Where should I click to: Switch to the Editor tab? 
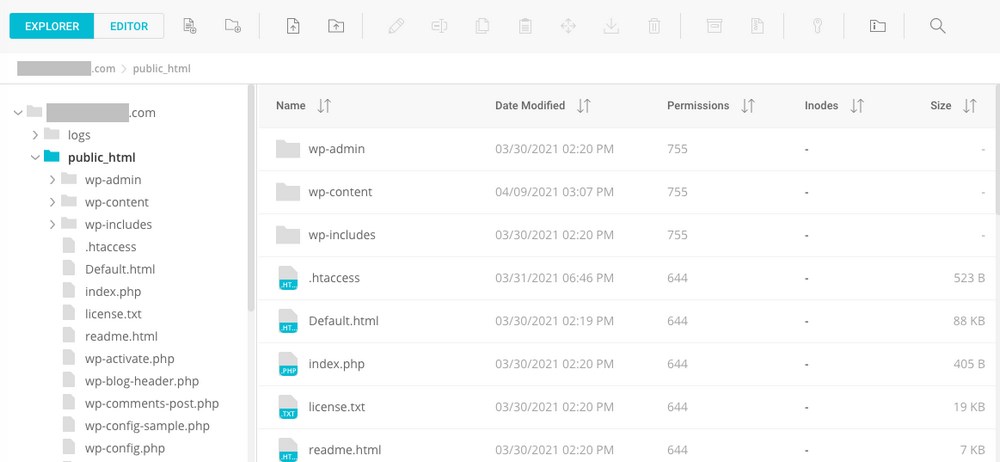coord(129,26)
